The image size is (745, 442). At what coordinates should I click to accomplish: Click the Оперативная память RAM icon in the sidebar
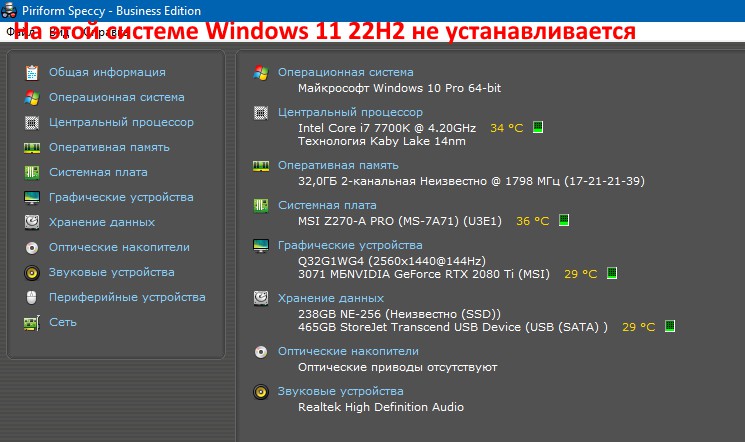(x=32, y=148)
